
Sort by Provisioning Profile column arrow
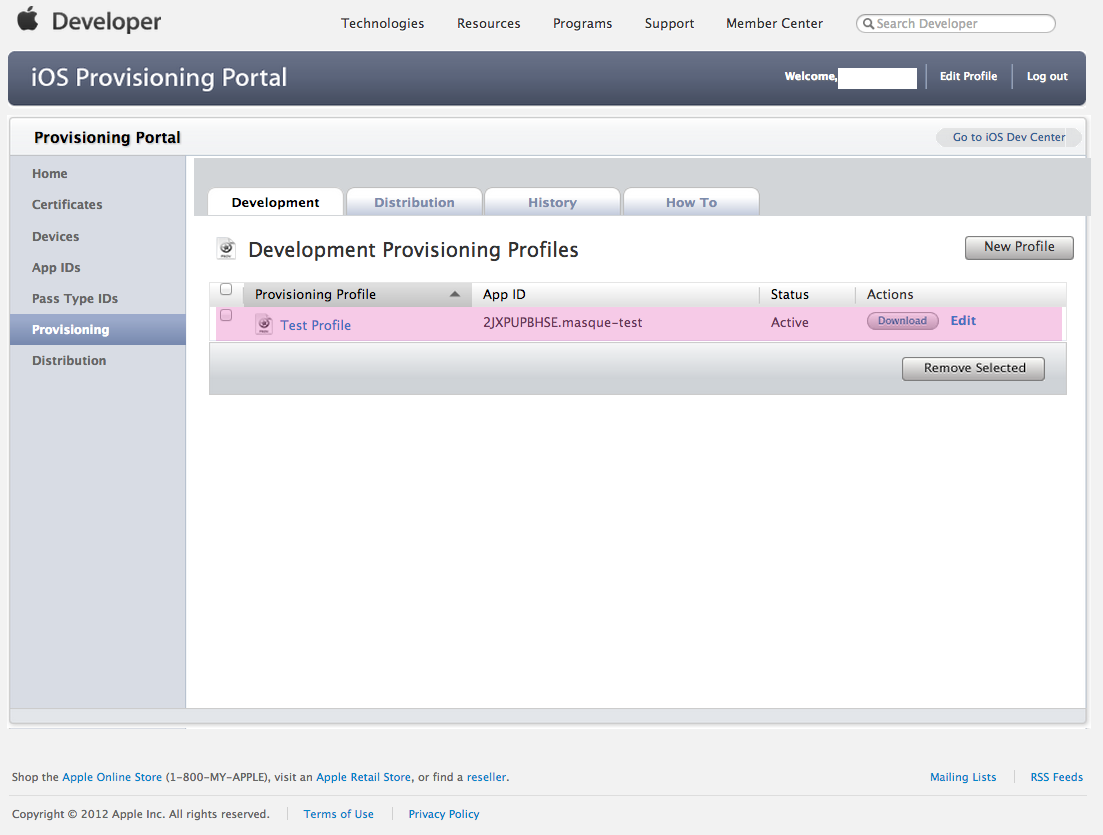454,294
